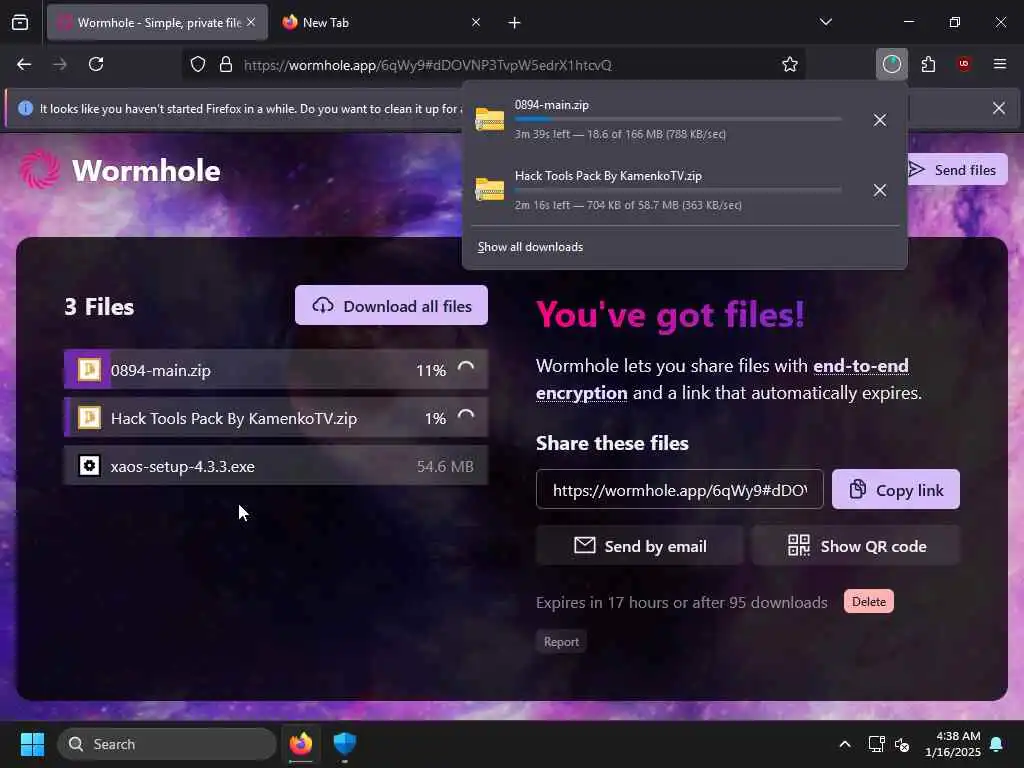This screenshot has width=1024, height=768.
Task: Cancel the Hack Tools Pack download
Action: (880, 190)
